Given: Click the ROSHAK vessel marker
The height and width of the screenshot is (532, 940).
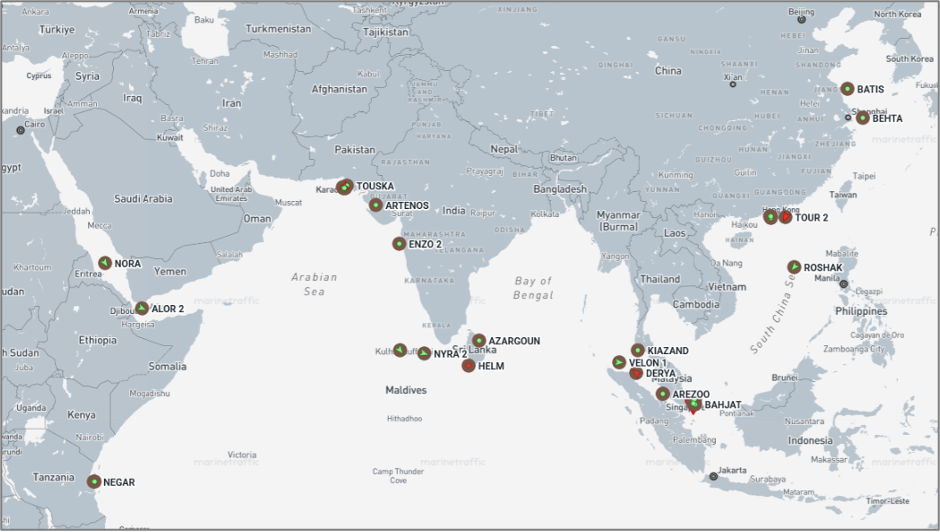Looking at the screenshot, I should point(794,267).
